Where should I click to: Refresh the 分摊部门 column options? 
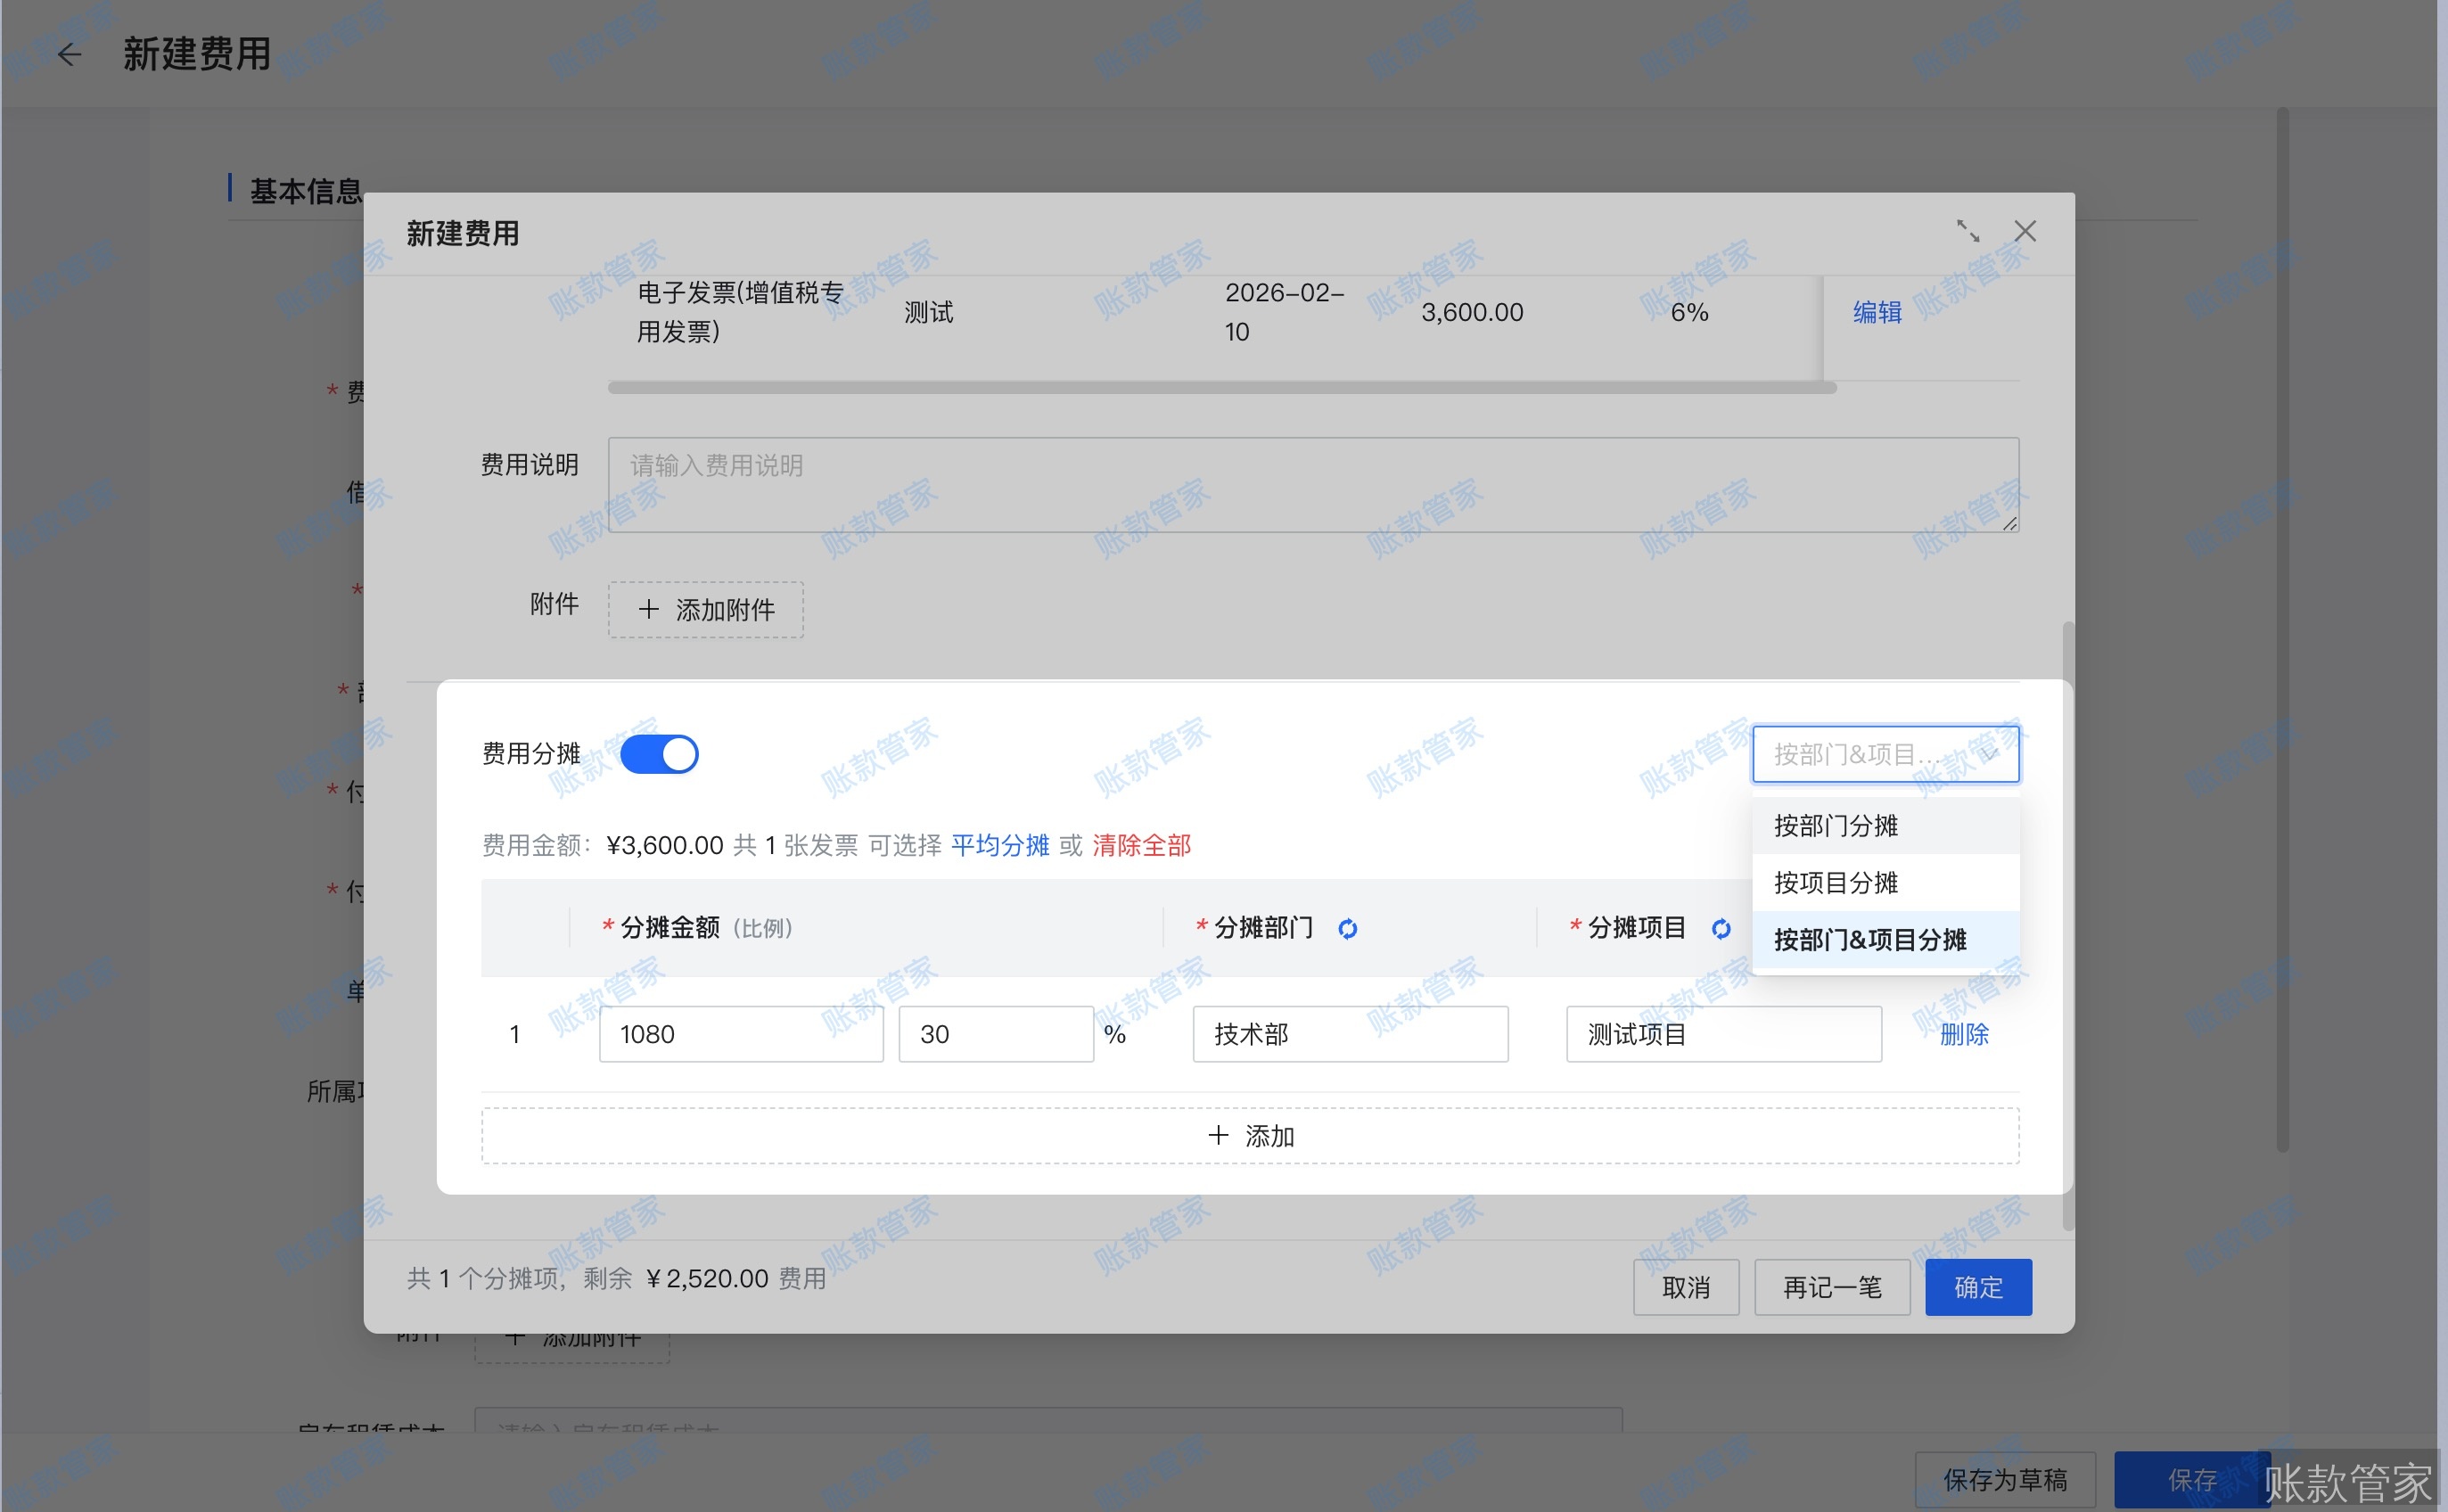[1349, 928]
